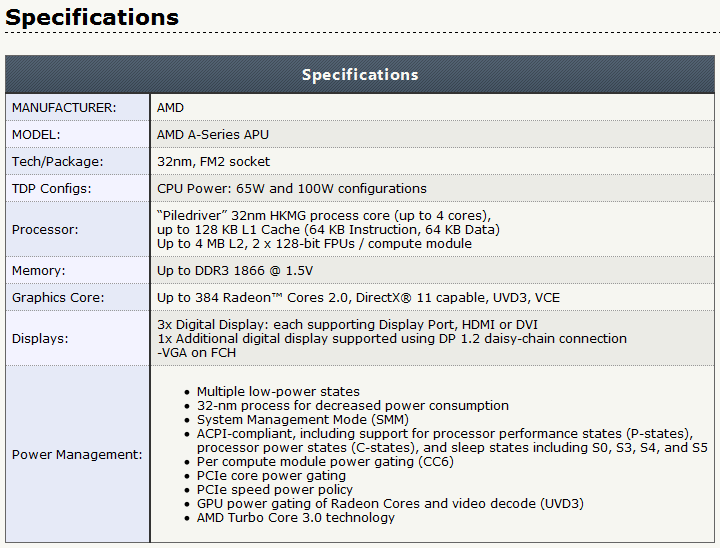This screenshot has width=720, height=548.
Task: Select the CPU Power 65W and 100W text
Action: (292, 189)
